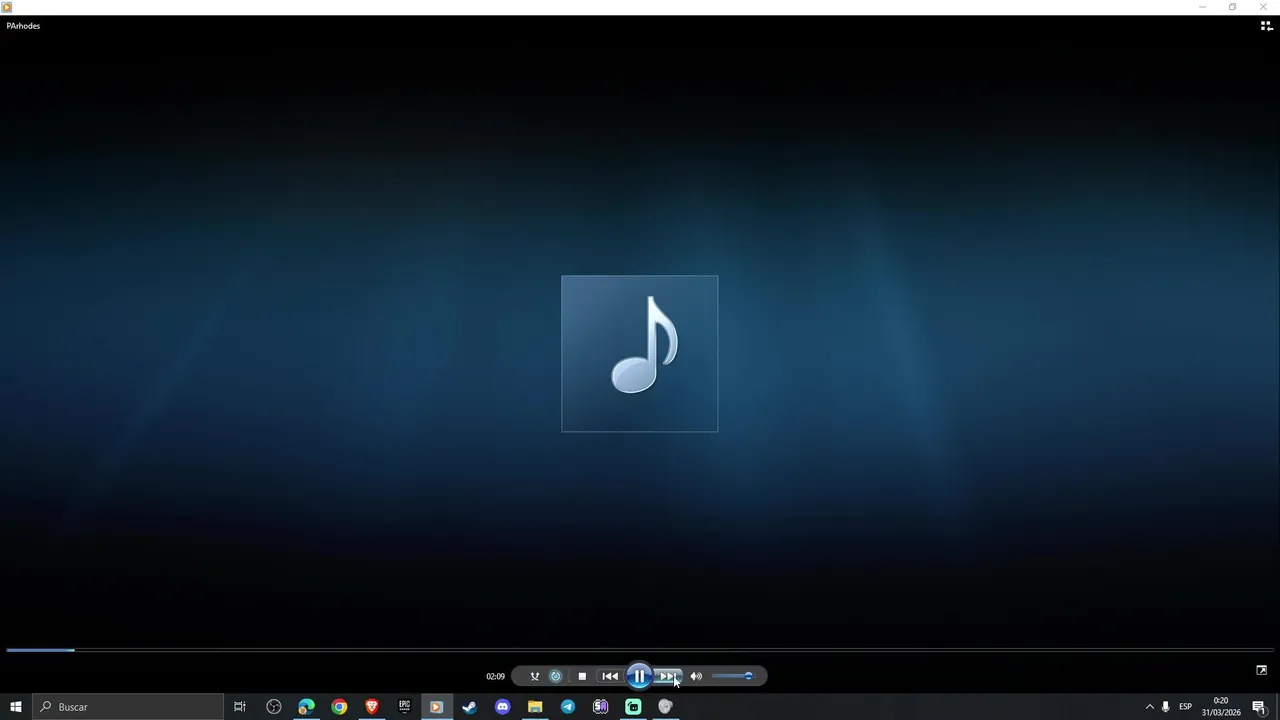Open the Windows Start menu
1280x720 pixels.
16,707
